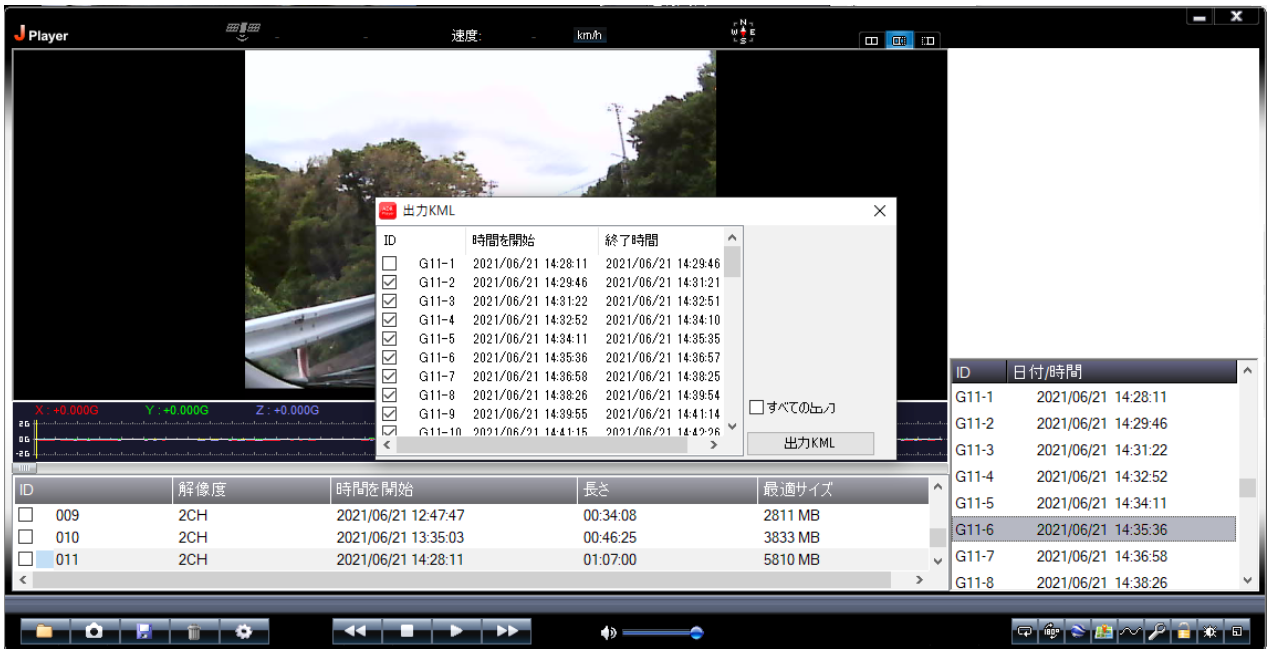Enable the すべての select-all checkbox

(757, 407)
